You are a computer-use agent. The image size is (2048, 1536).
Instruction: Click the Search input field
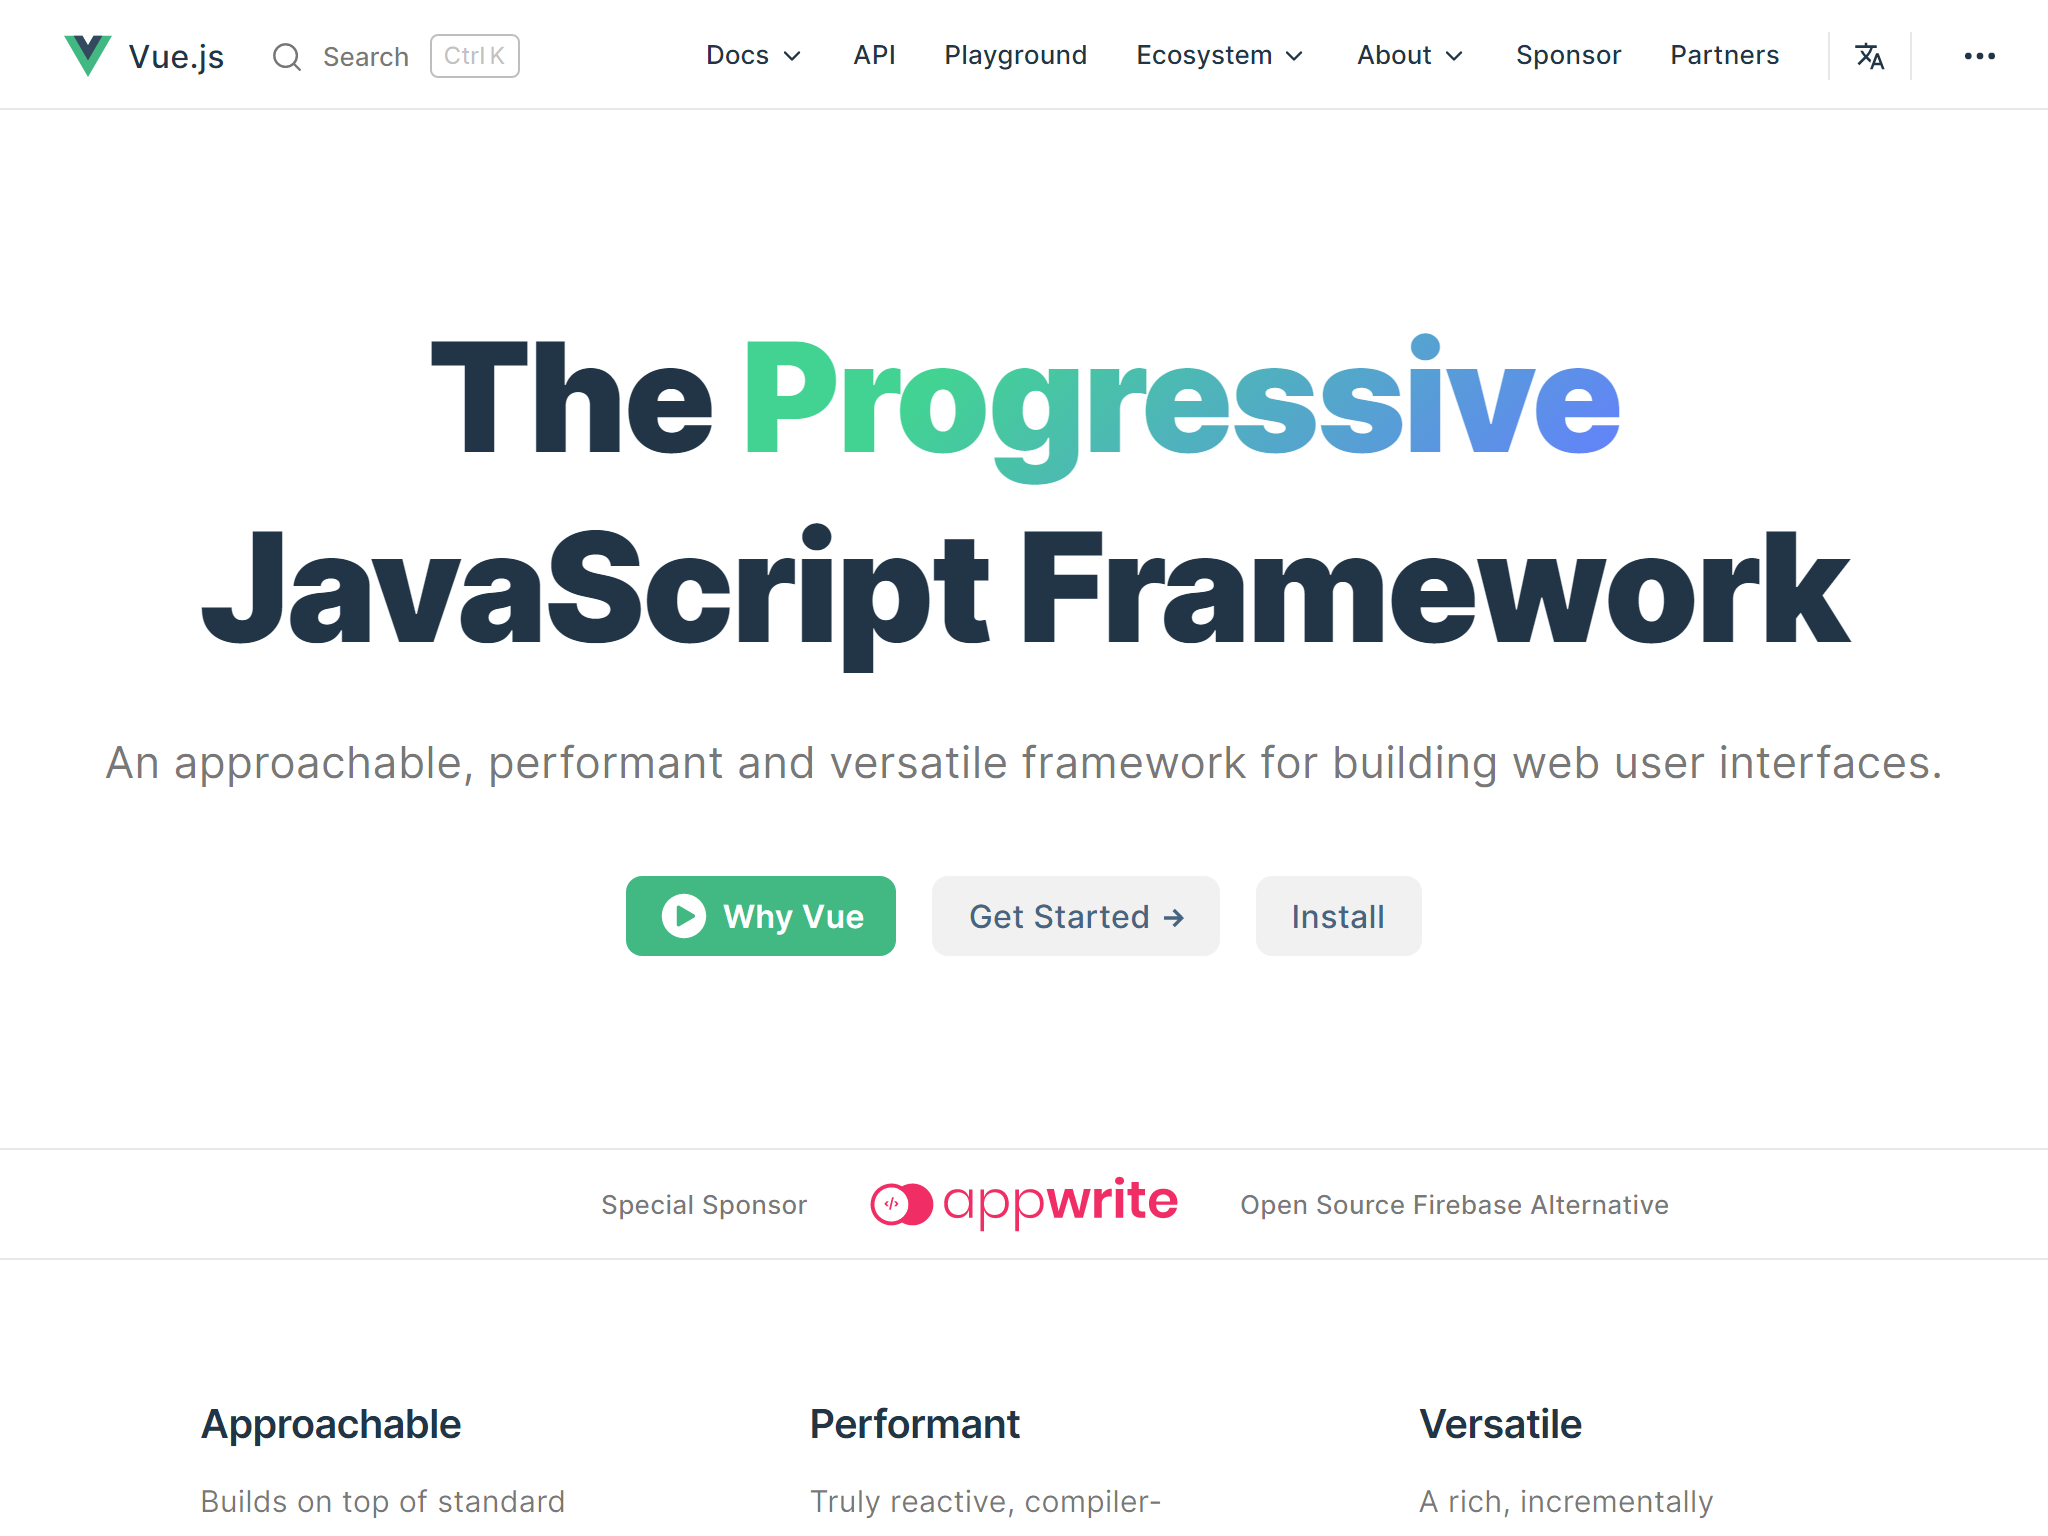[366, 56]
